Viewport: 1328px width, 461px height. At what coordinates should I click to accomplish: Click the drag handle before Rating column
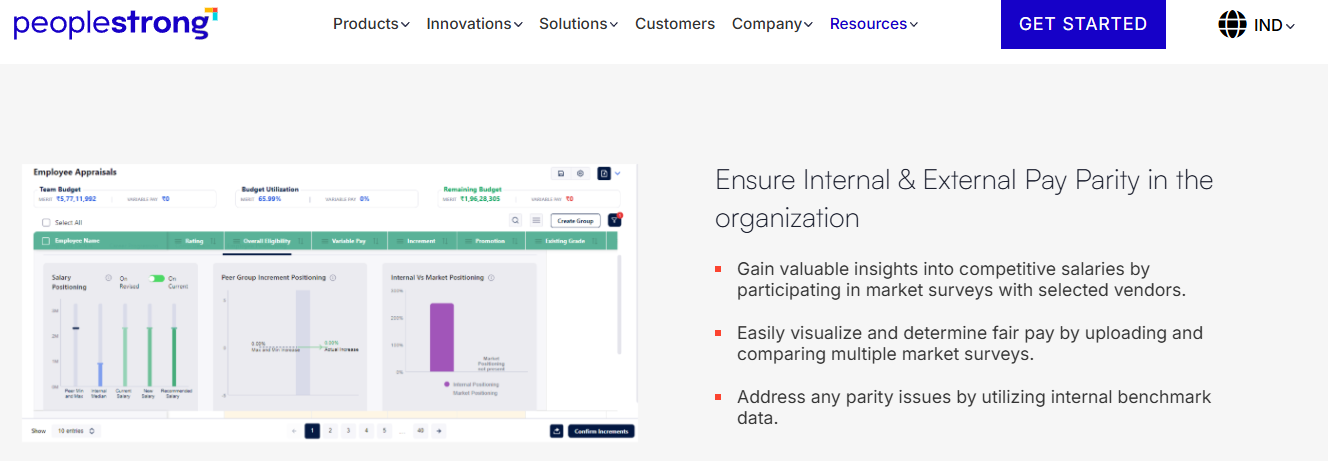[x=178, y=241]
